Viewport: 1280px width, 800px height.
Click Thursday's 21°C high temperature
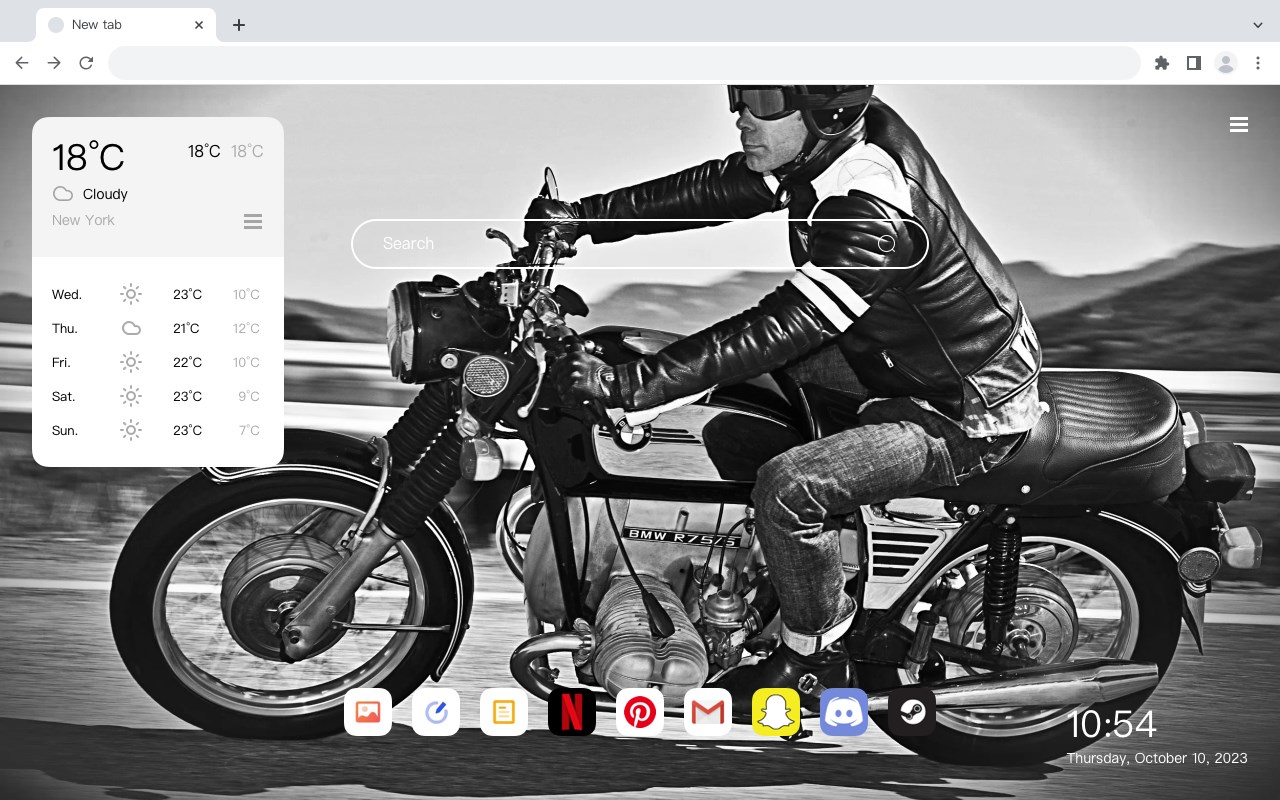point(186,328)
